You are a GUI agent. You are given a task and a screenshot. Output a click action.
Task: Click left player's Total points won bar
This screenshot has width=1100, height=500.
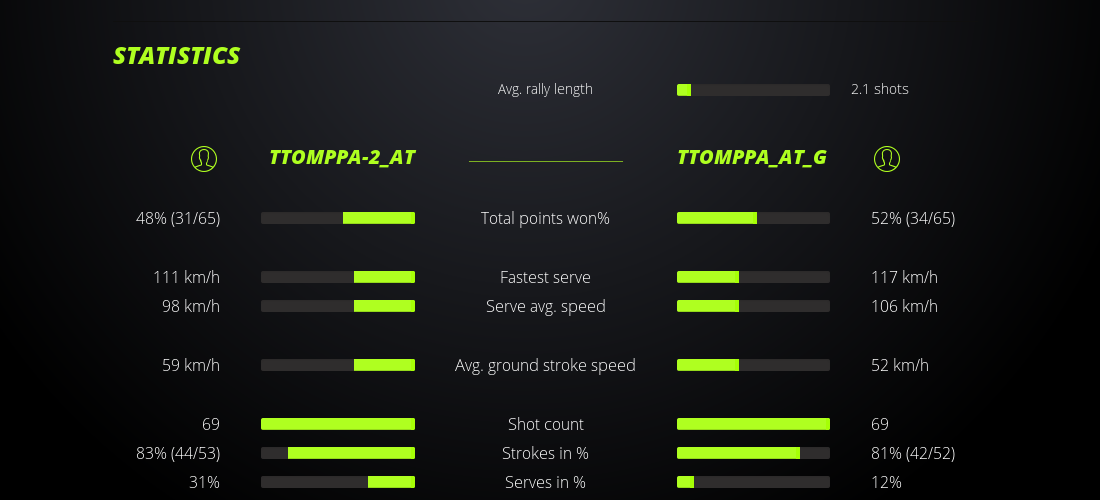coord(338,218)
